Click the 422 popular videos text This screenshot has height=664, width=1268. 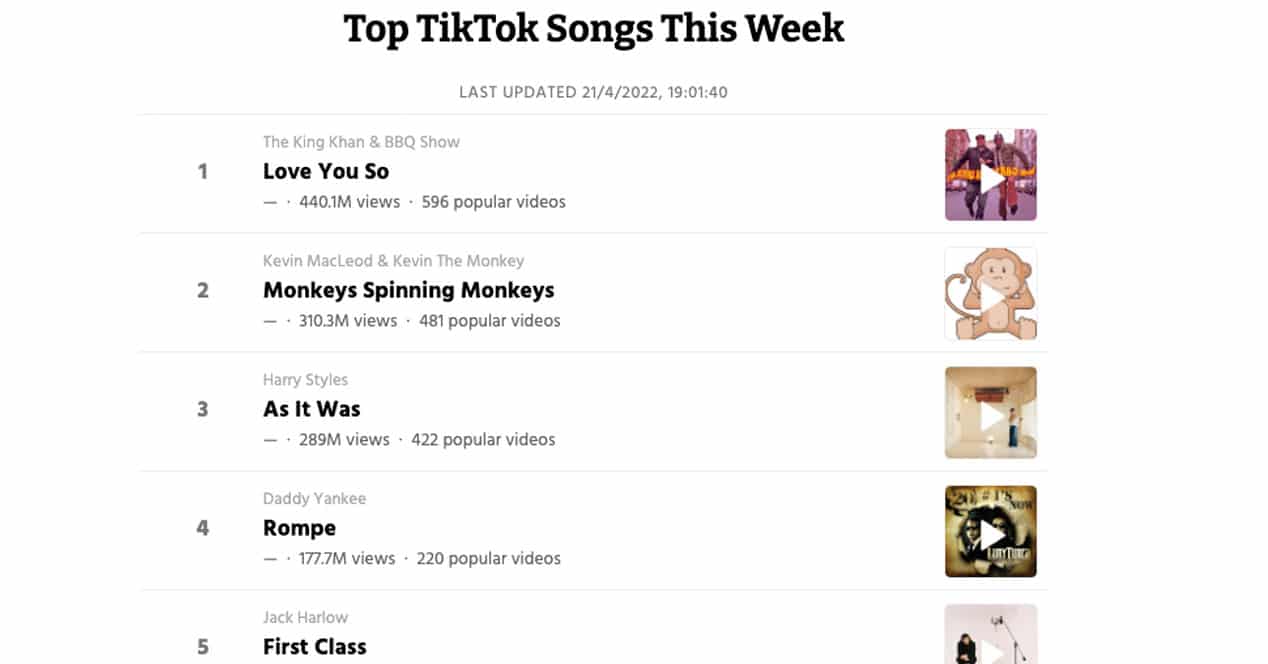click(483, 440)
